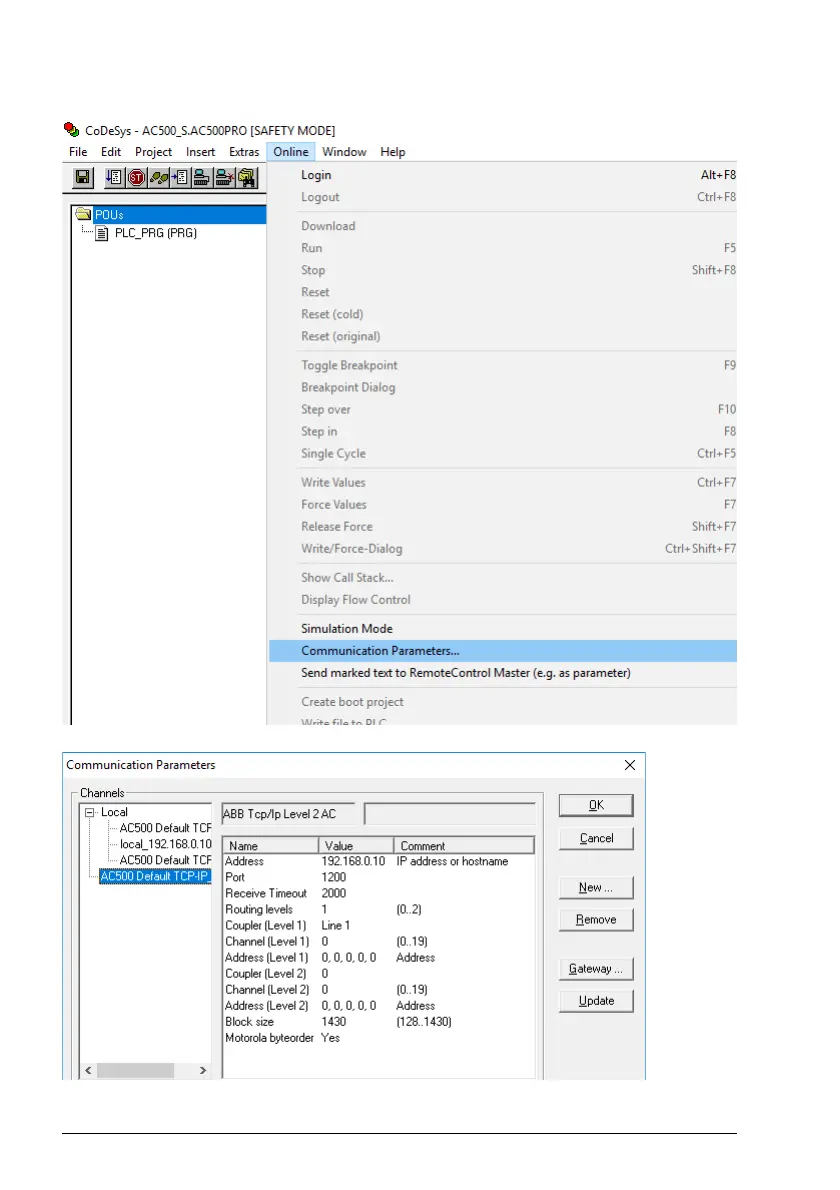Choose Display Flow Control menu entry
Image resolution: width=840 pixels, height=1190 pixels.
click(503, 600)
